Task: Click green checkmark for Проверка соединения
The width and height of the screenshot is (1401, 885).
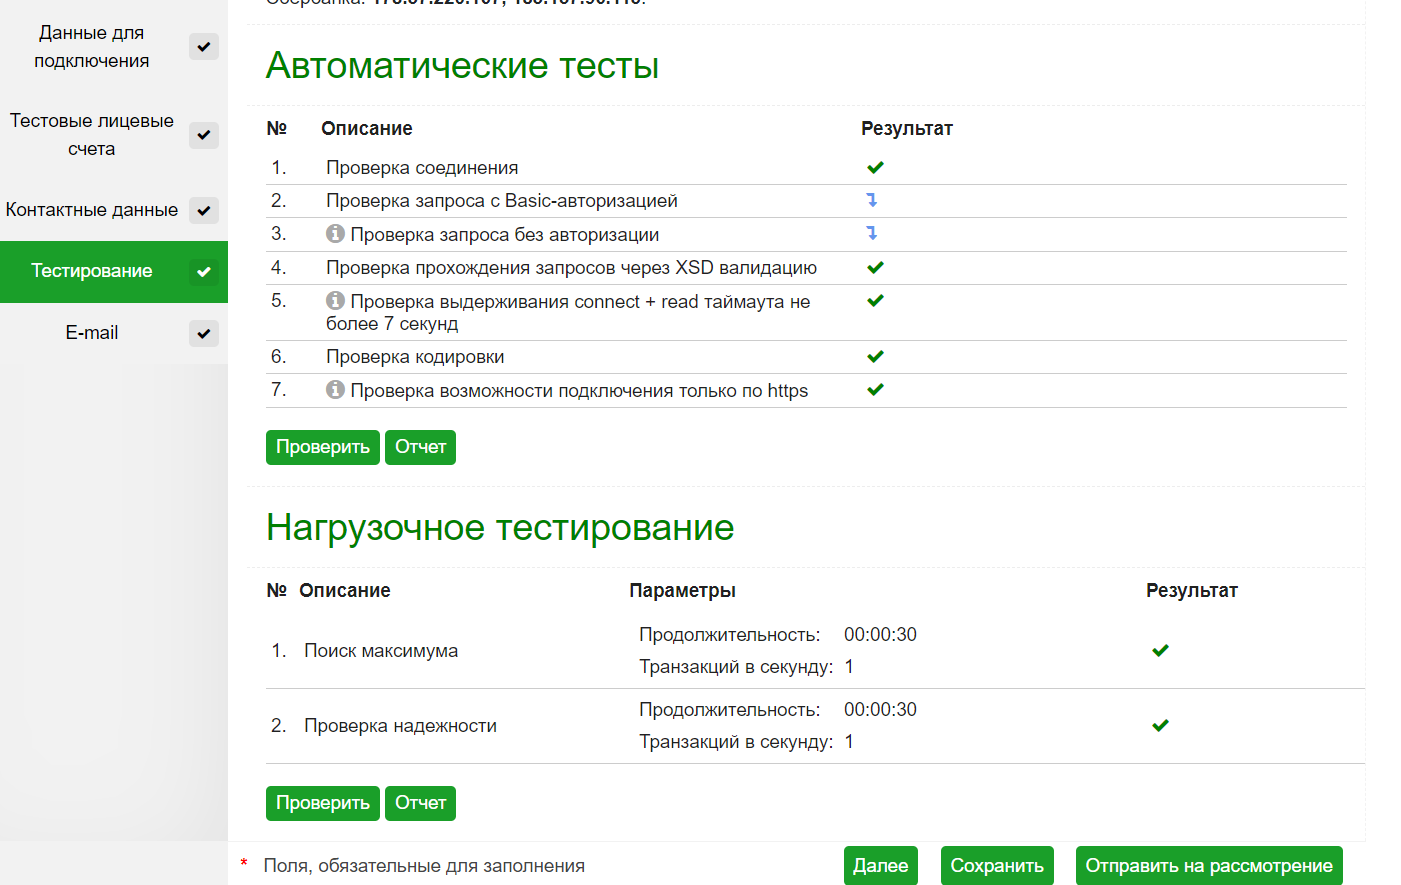Action: pyautogui.click(x=875, y=167)
